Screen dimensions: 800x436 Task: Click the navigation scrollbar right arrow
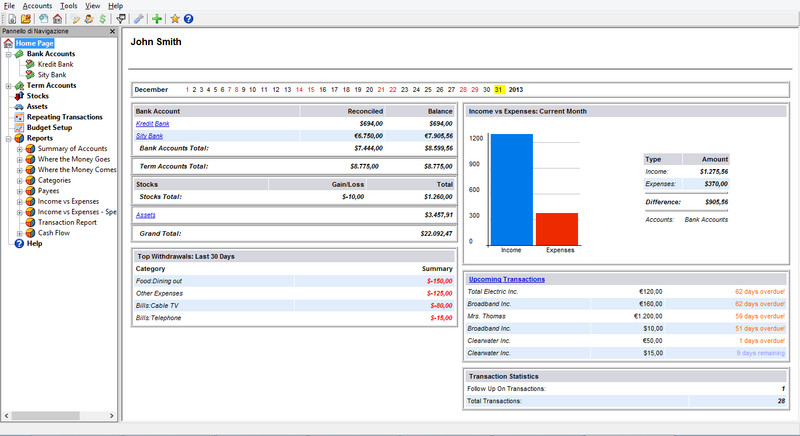pos(112,416)
